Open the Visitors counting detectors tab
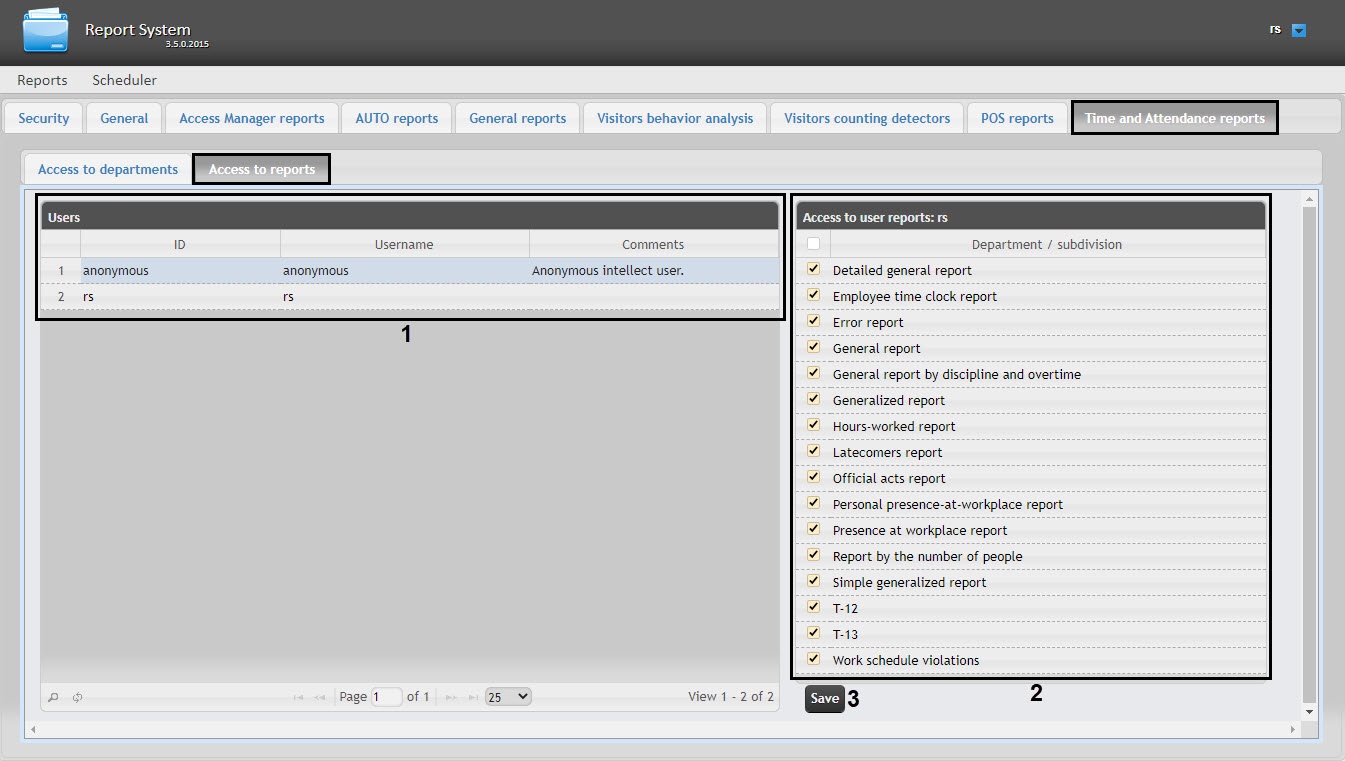The width and height of the screenshot is (1345, 761). (867, 118)
